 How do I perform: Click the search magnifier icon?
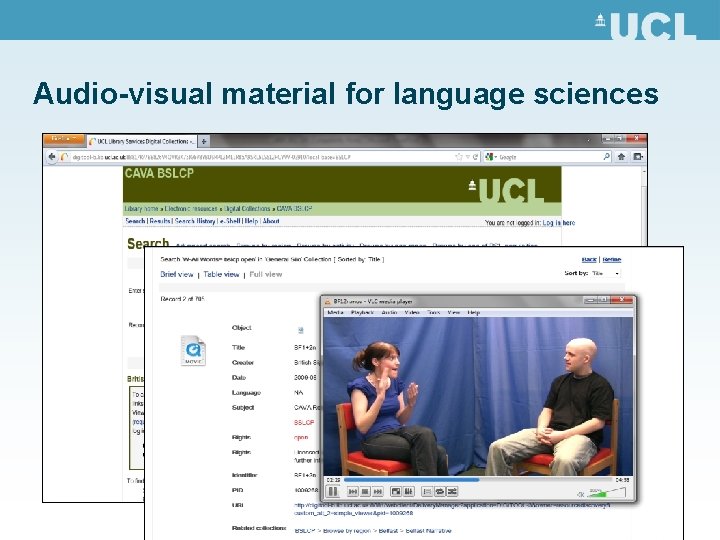607,157
